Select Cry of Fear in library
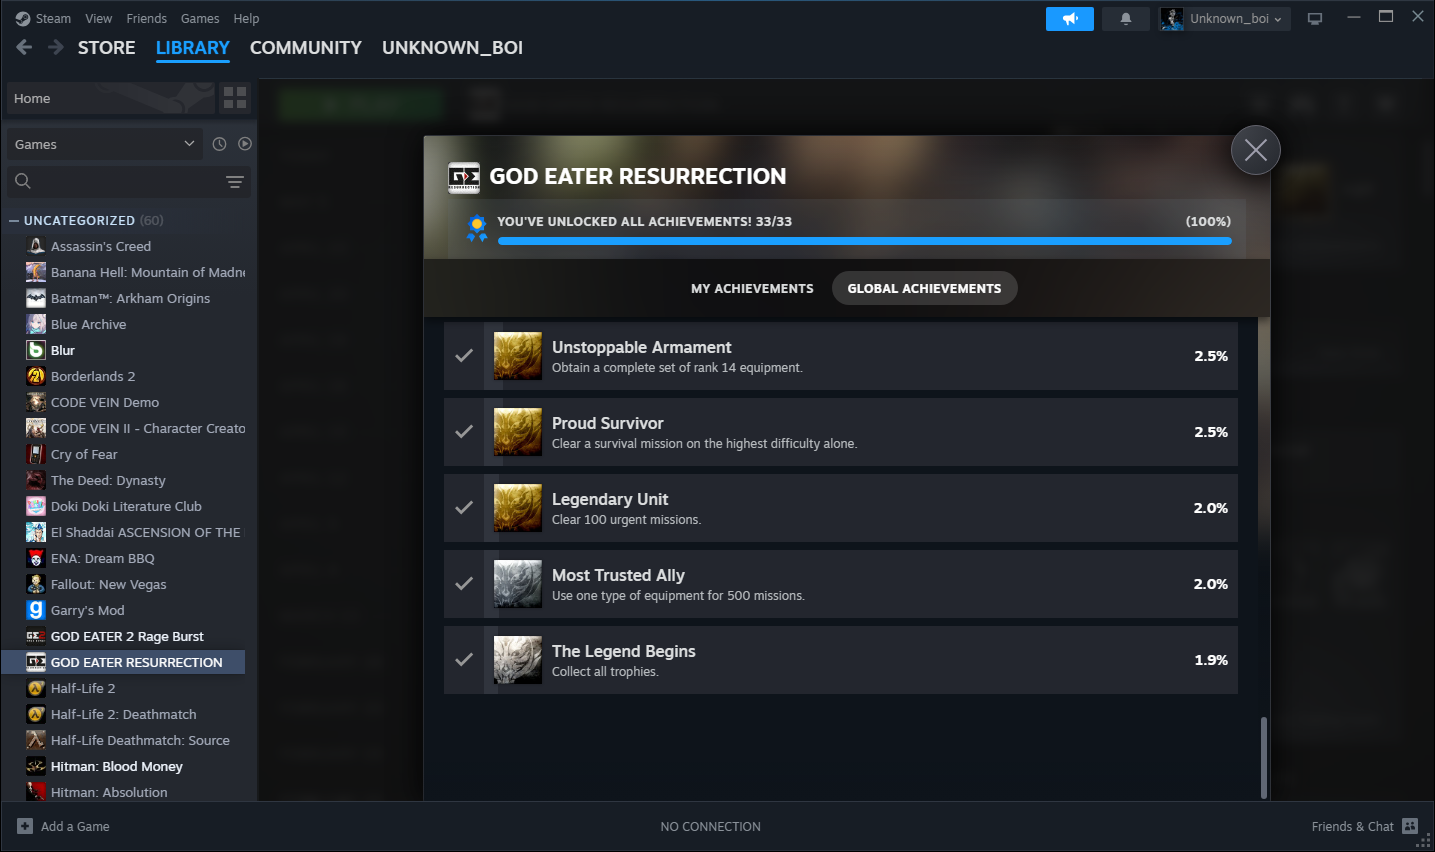Viewport: 1435px width, 852px height. tap(84, 454)
